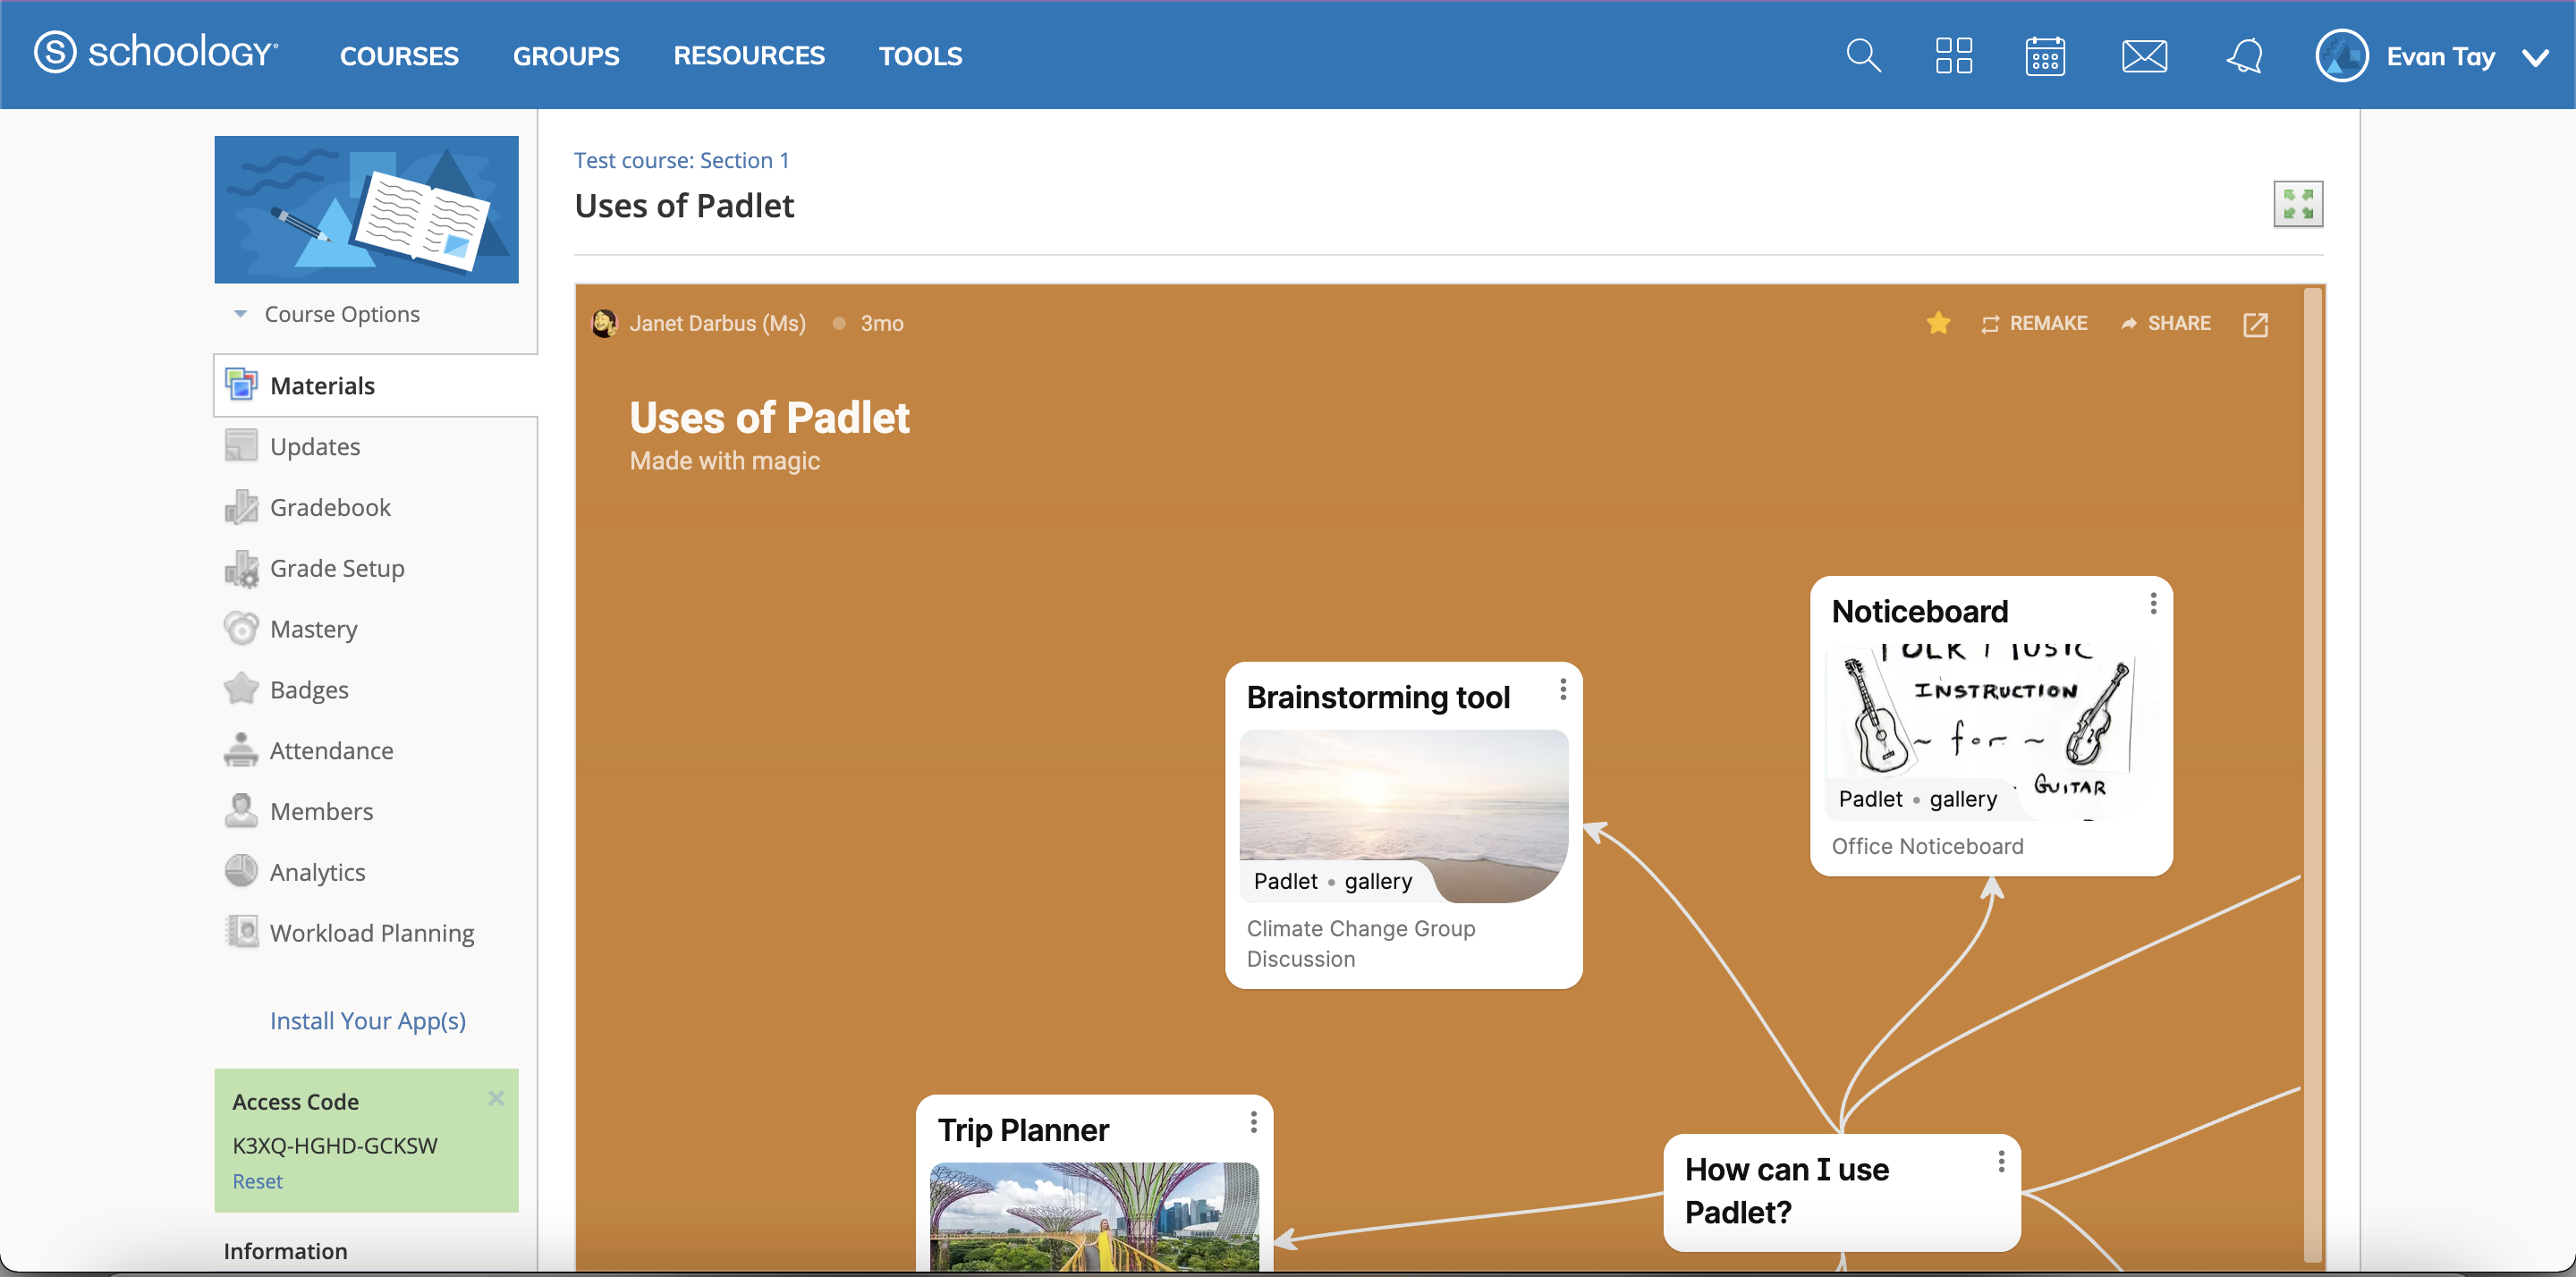Click the Trip Planner card title
The image size is (2576, 1277).
click(1022, 1130)
